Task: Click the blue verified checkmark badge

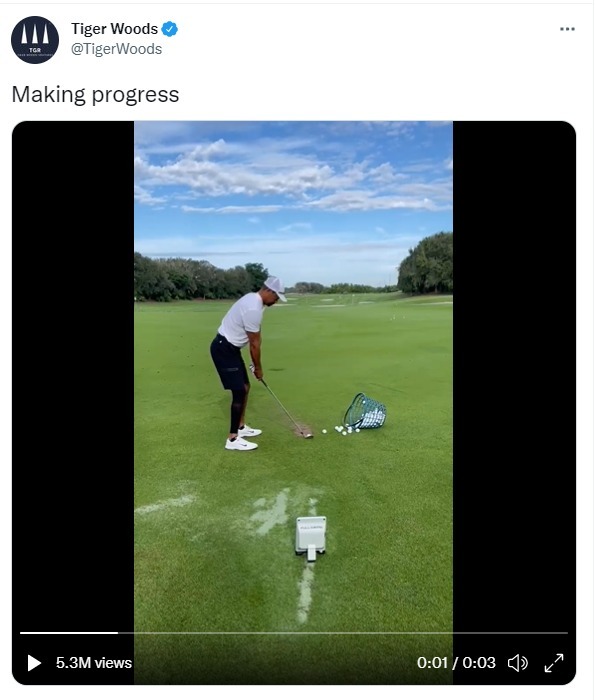Action: (x=170, y=29)
